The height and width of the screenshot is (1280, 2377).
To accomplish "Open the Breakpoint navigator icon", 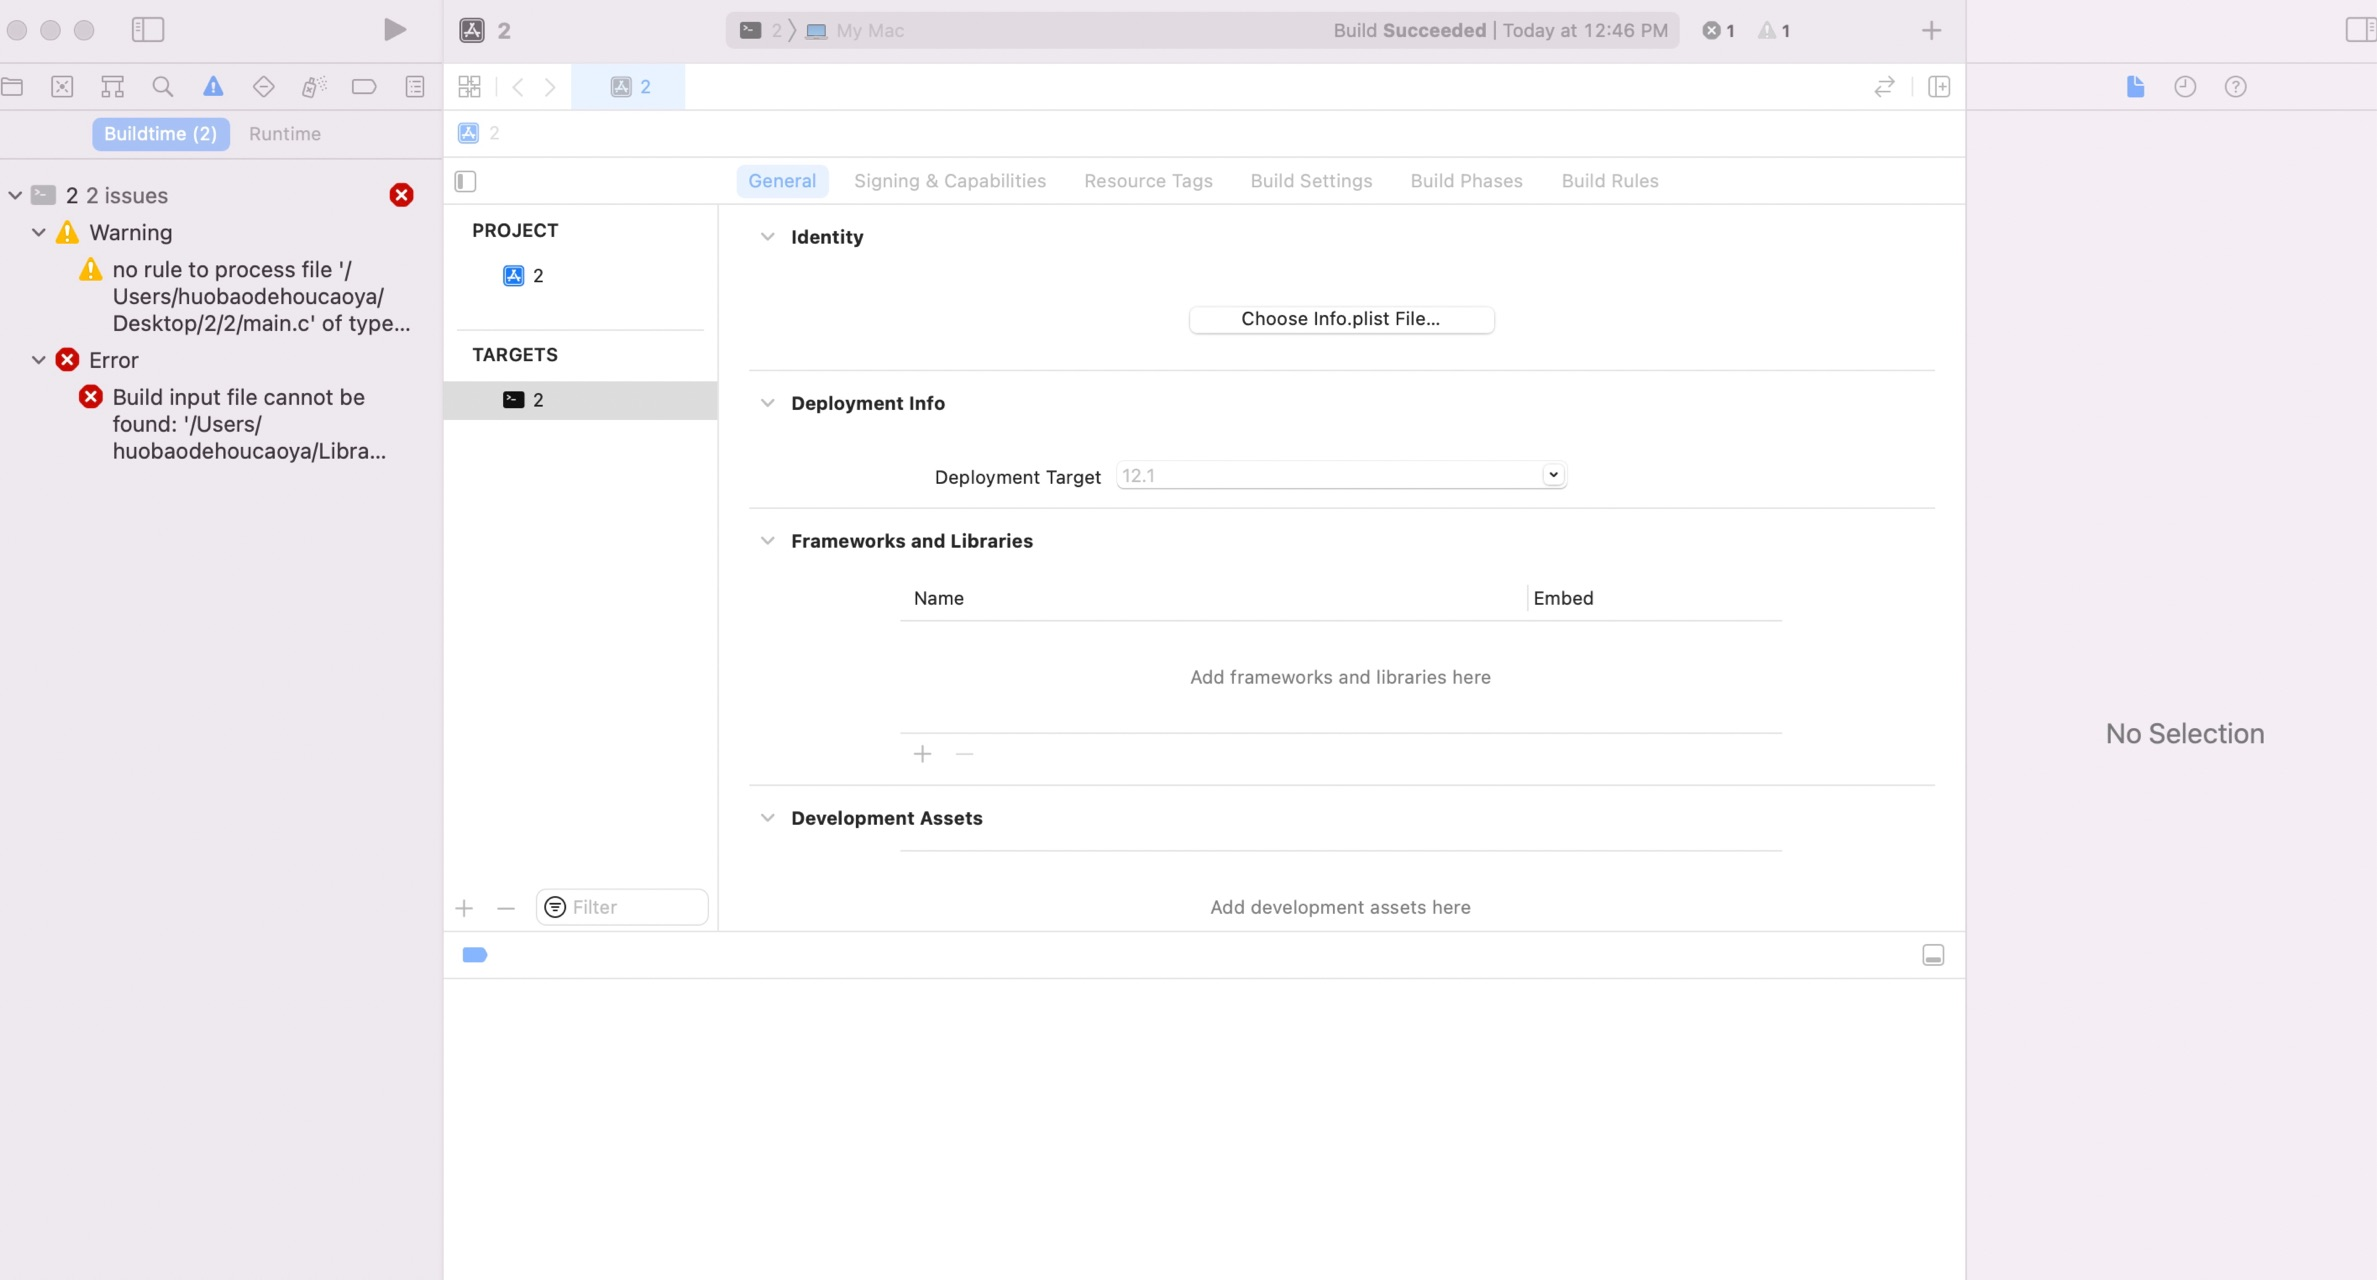I will click(364, 87).
